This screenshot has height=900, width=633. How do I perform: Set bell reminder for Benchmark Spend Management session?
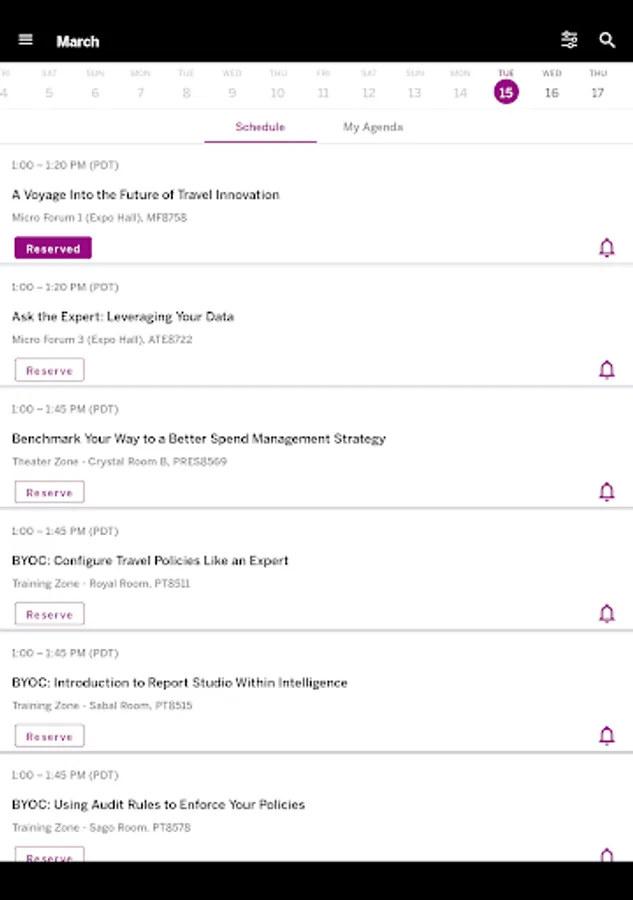click(x=606, y=492)
